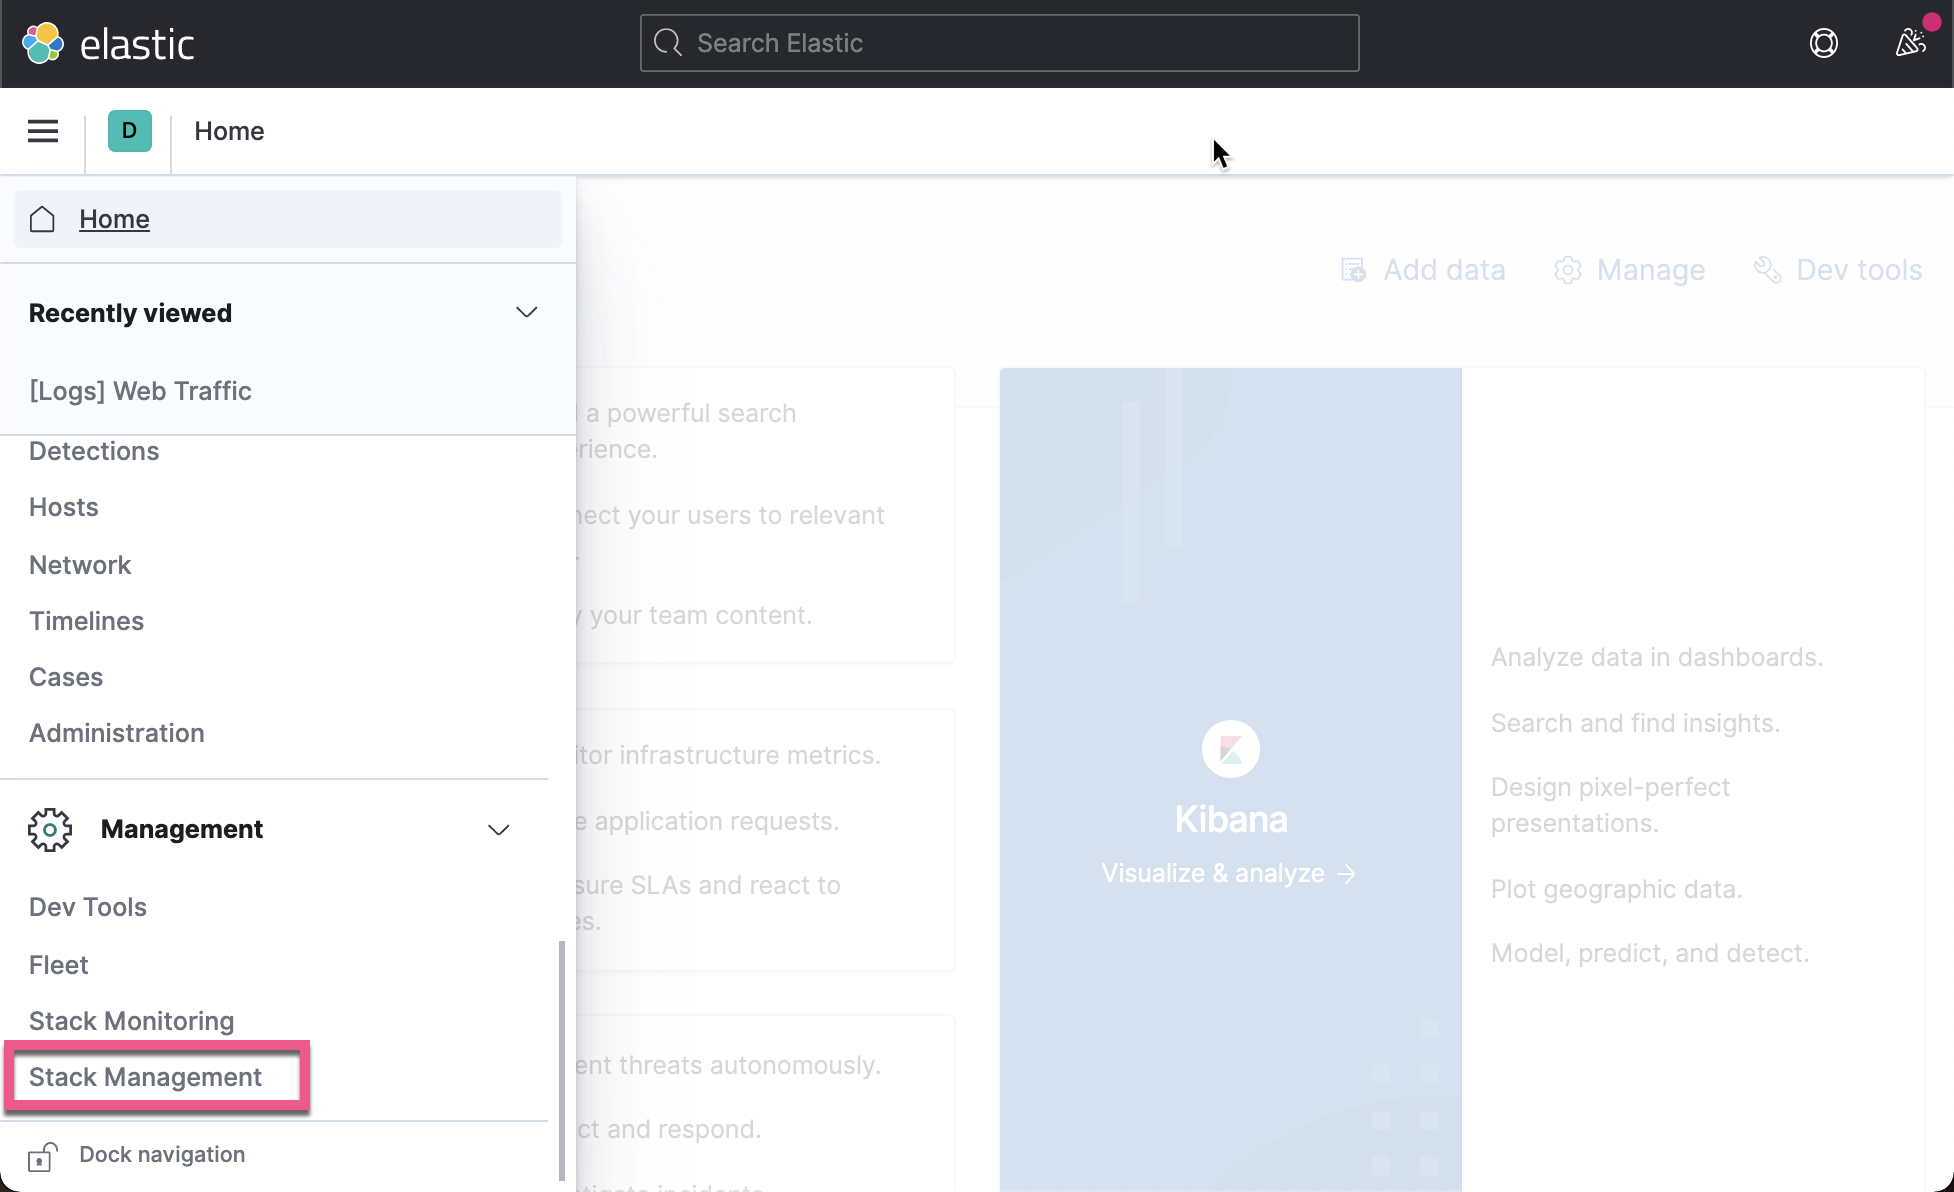The image size is (1954, 1192).
Task: Open [Logs] Web Traffic recent item
Action: 140,391
